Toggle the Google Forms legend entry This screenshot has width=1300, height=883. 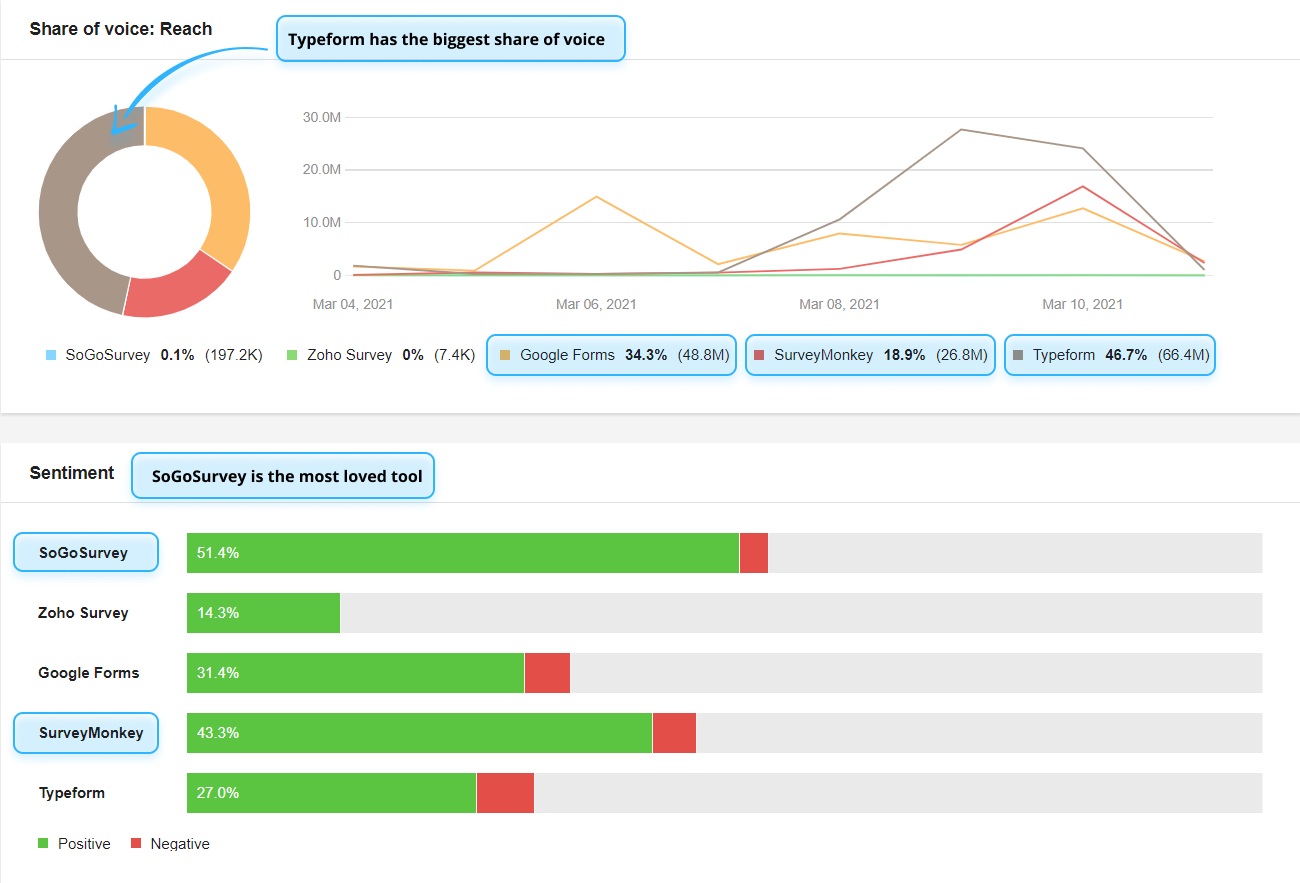tap(611, 355)
